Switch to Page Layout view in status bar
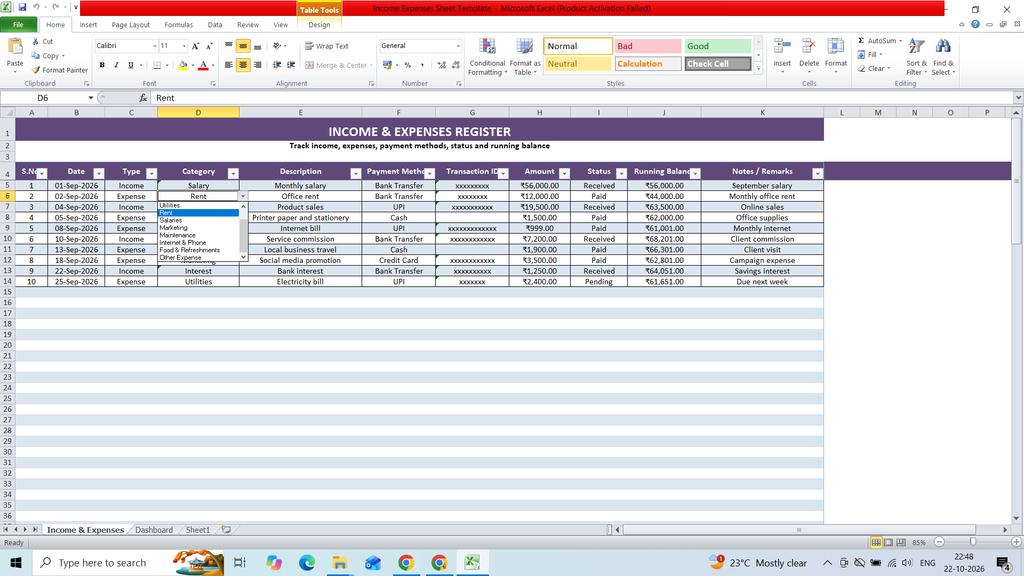Viewport: 1024px width, 576px height. coord(888,543)
